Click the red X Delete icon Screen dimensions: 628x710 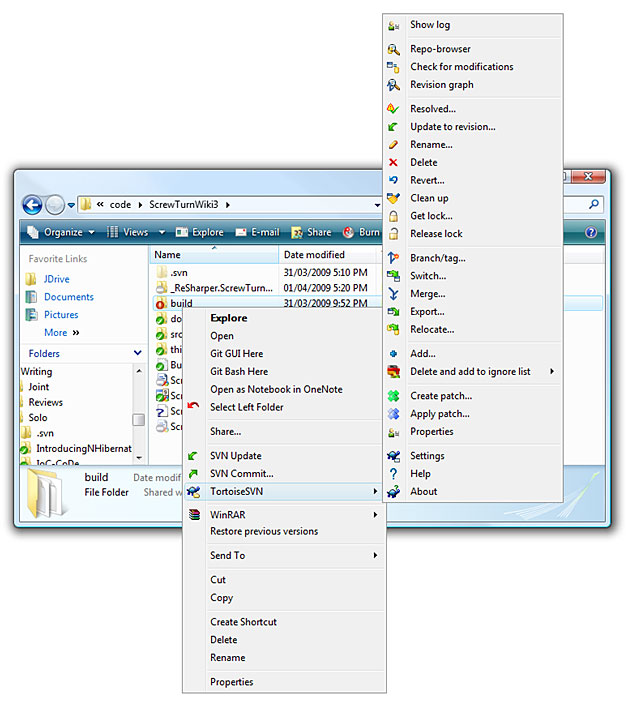point(393,163)
